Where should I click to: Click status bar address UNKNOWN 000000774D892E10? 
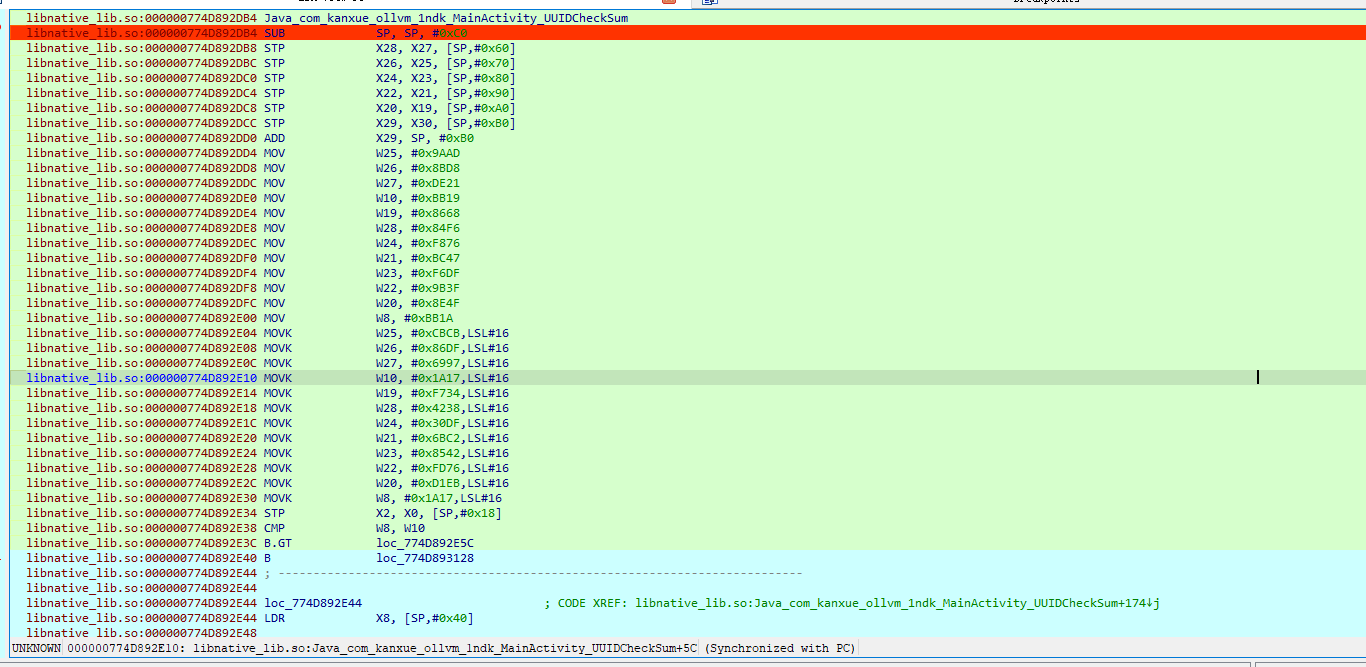(x=99, y=648)
